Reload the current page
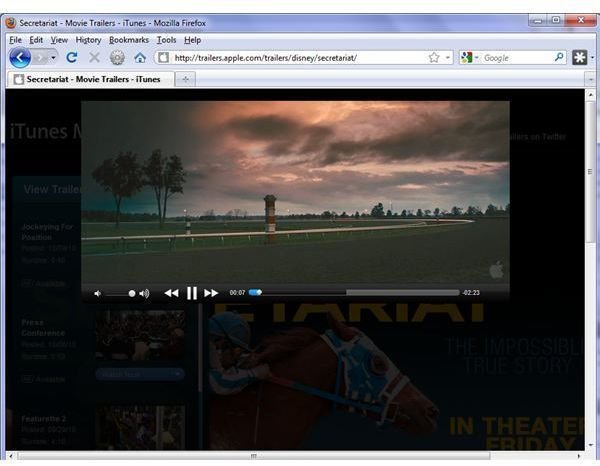Screen dimensions: 600x466 (x=72, y=58)
